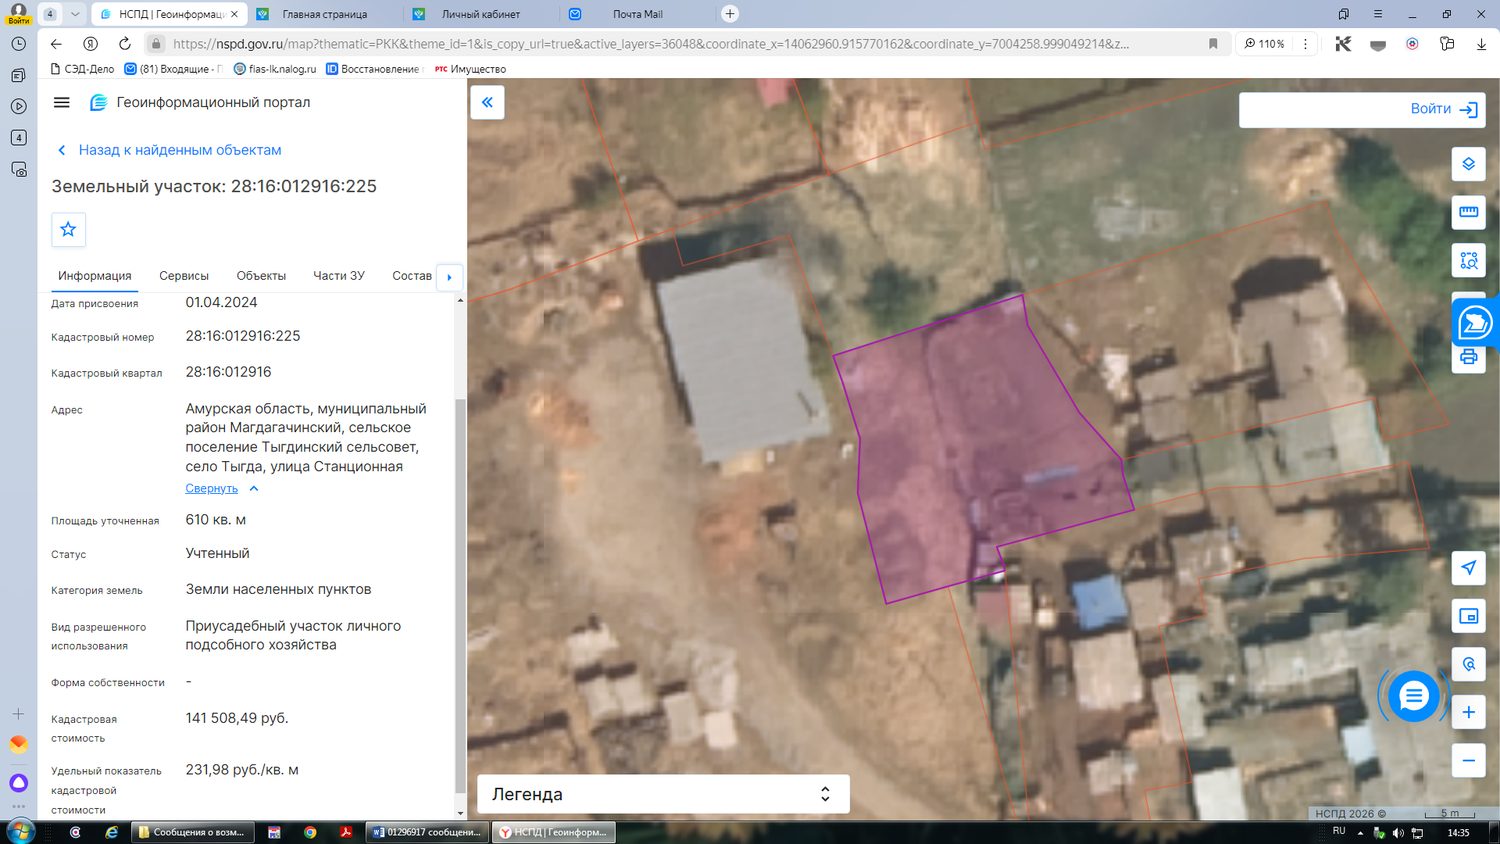Zoom in on the map
This screenshot has width=1500, height=844.
[x=1468, y=712]
